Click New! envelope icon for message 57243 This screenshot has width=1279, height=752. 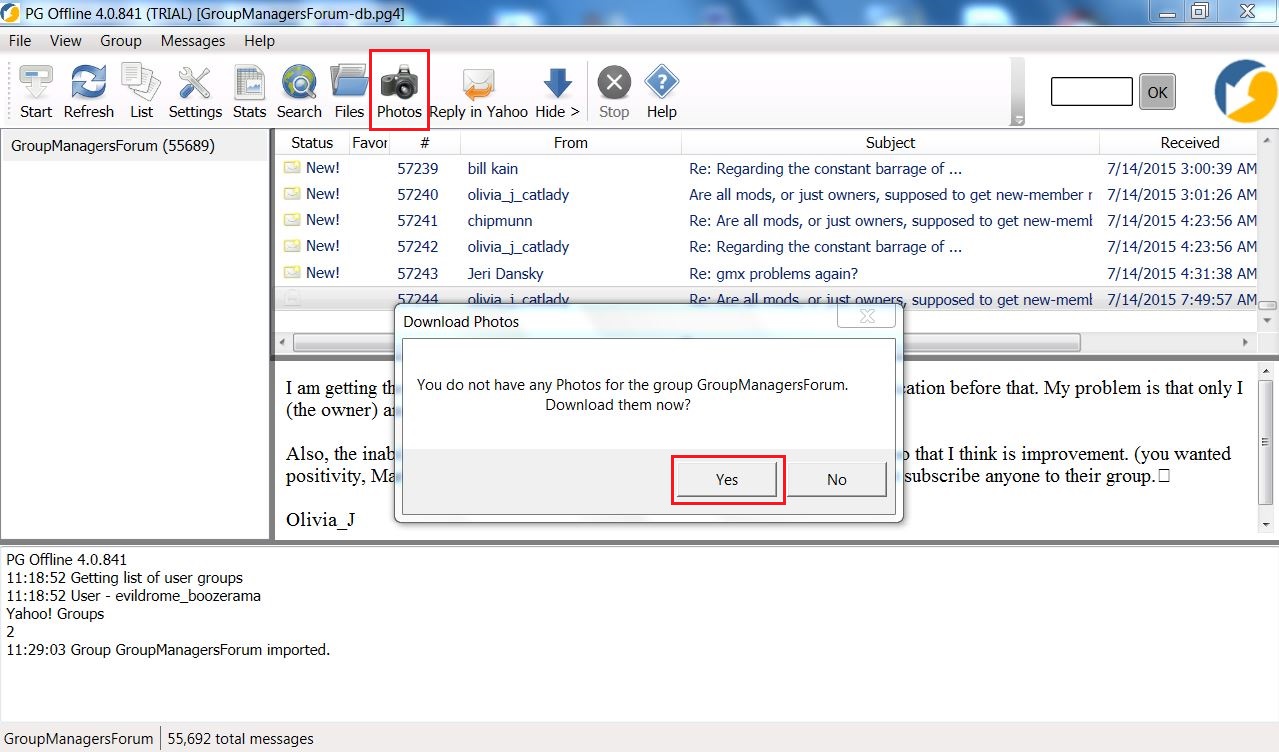pyautogui.click(x=292, y=272)
